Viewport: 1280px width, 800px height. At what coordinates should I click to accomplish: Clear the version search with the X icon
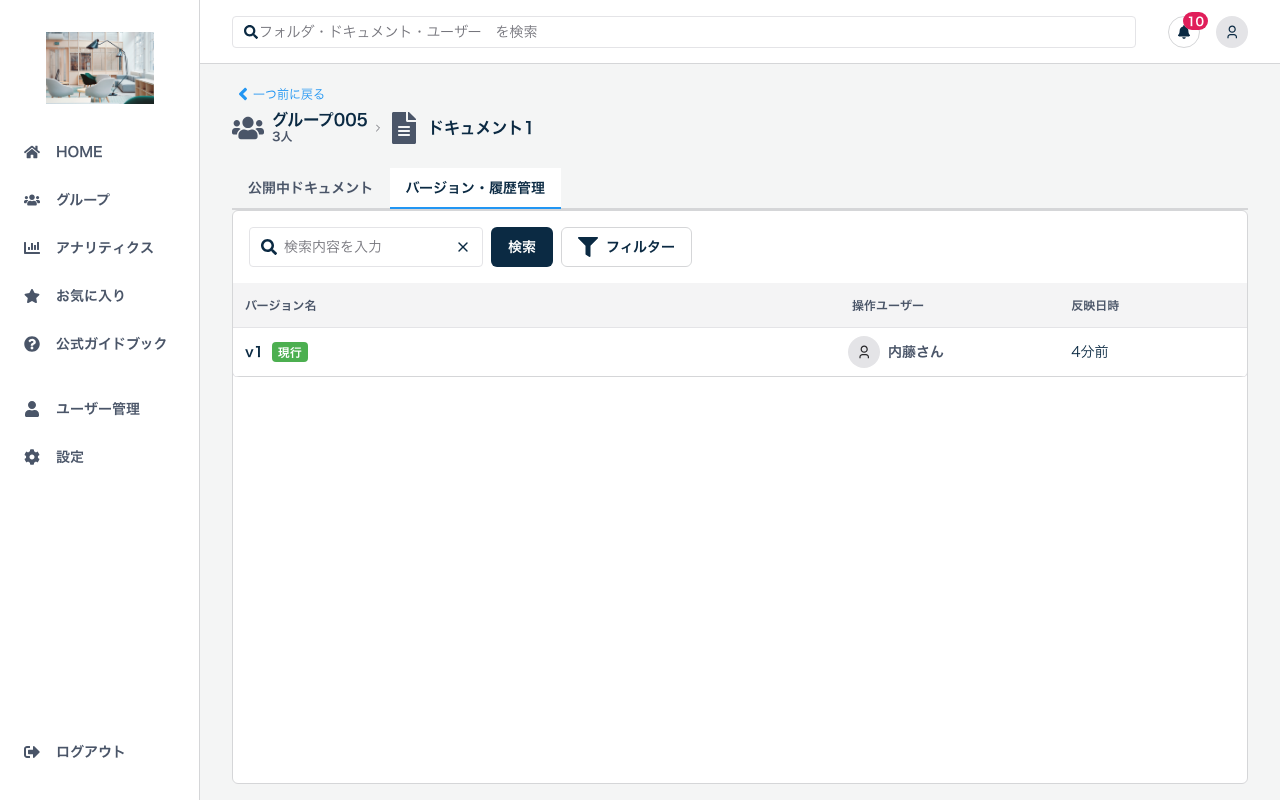click(463, 247)
